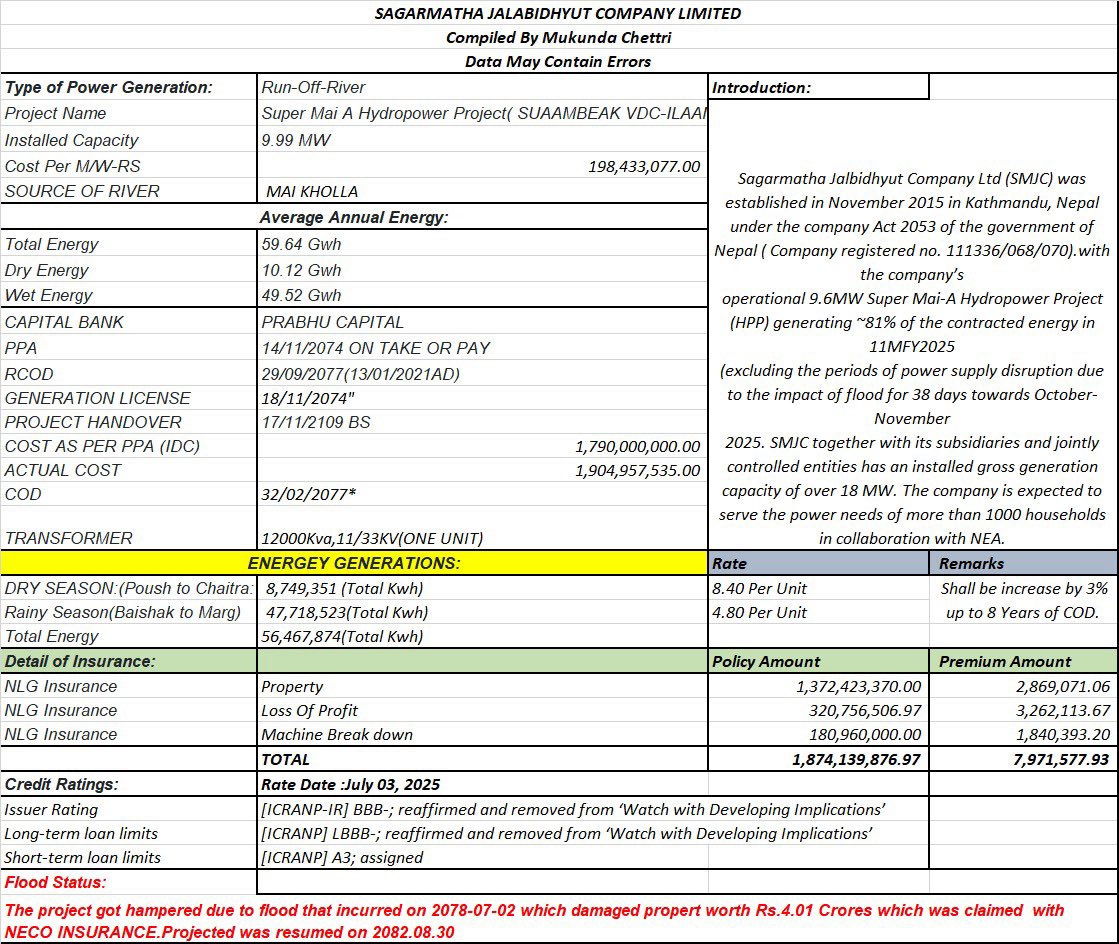This screenshot has width=1119, height=944.
Task: Select the 'TRANSFORMER' label
Action: coord(69,538)
